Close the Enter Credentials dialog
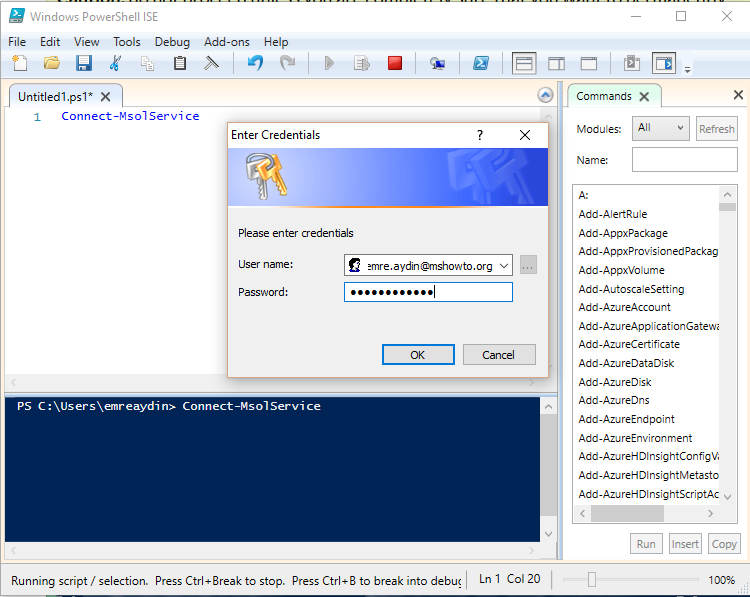750x597 pixels. [x=525, y=135]
